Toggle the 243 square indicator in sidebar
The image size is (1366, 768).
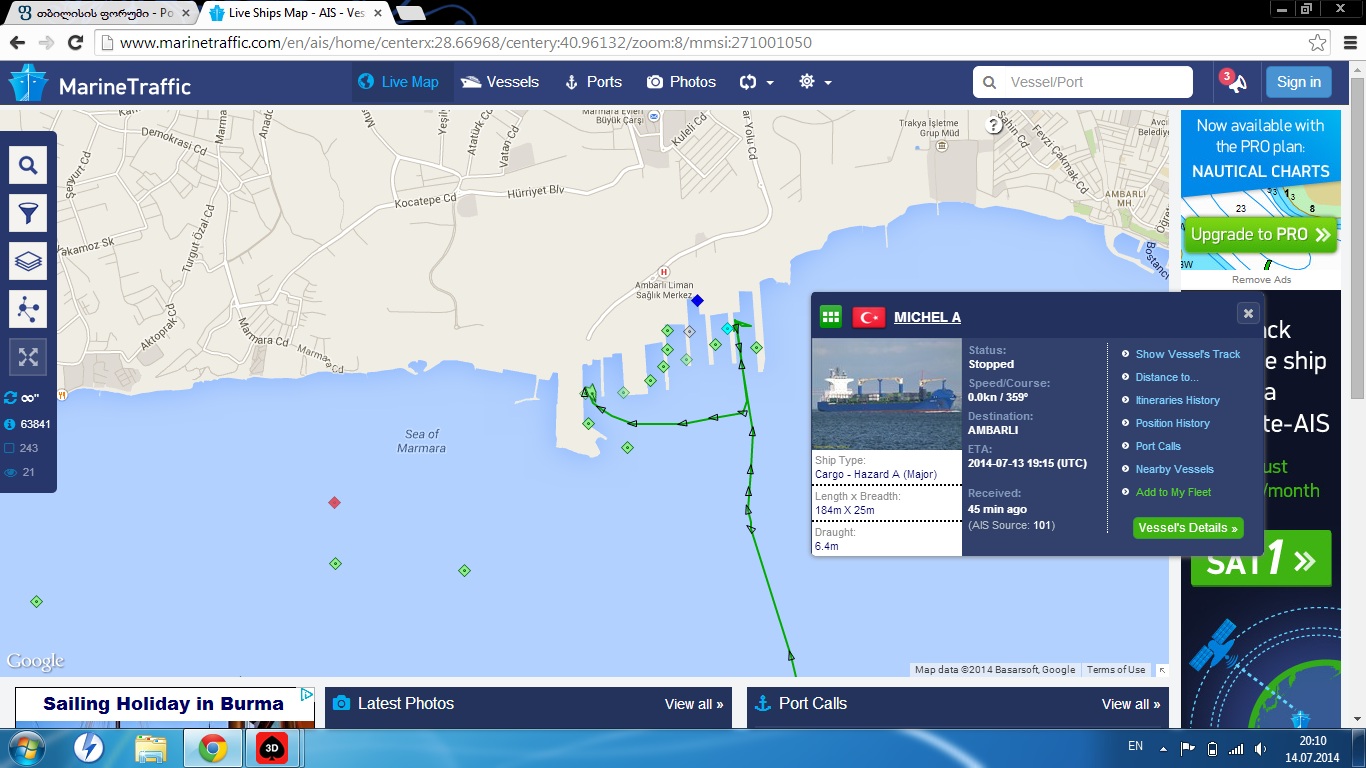tap(10, 448)
